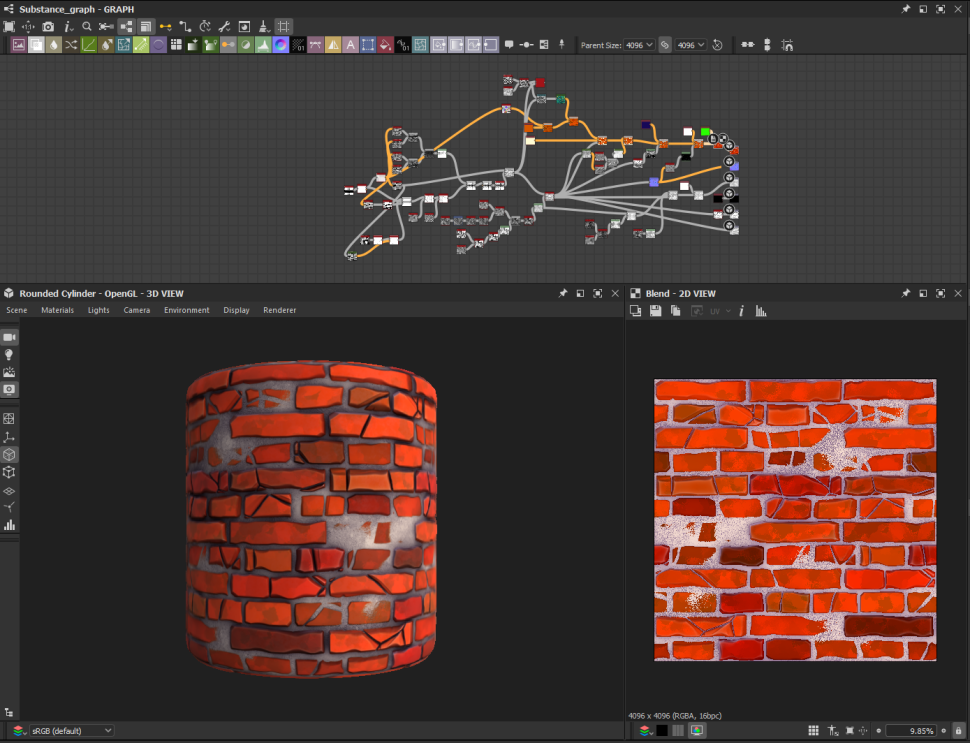This screenshot has height=743, width=970.
Task: Add a Blur node (water drop icon)
Action: pyautogui.click(x=54, y=45)
